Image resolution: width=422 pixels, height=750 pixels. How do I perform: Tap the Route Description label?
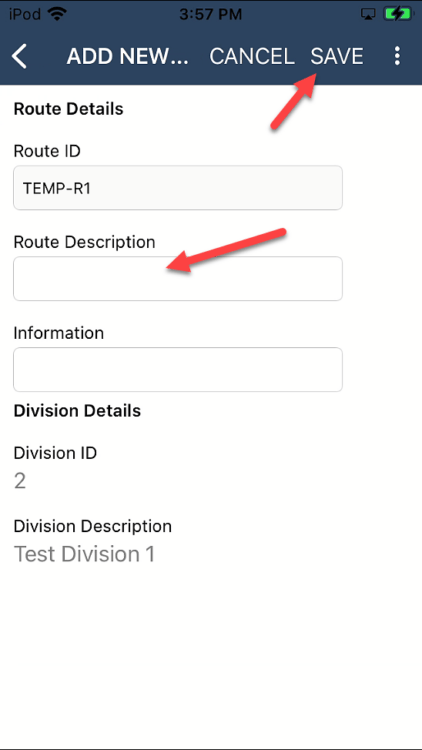tap(84, 242)
